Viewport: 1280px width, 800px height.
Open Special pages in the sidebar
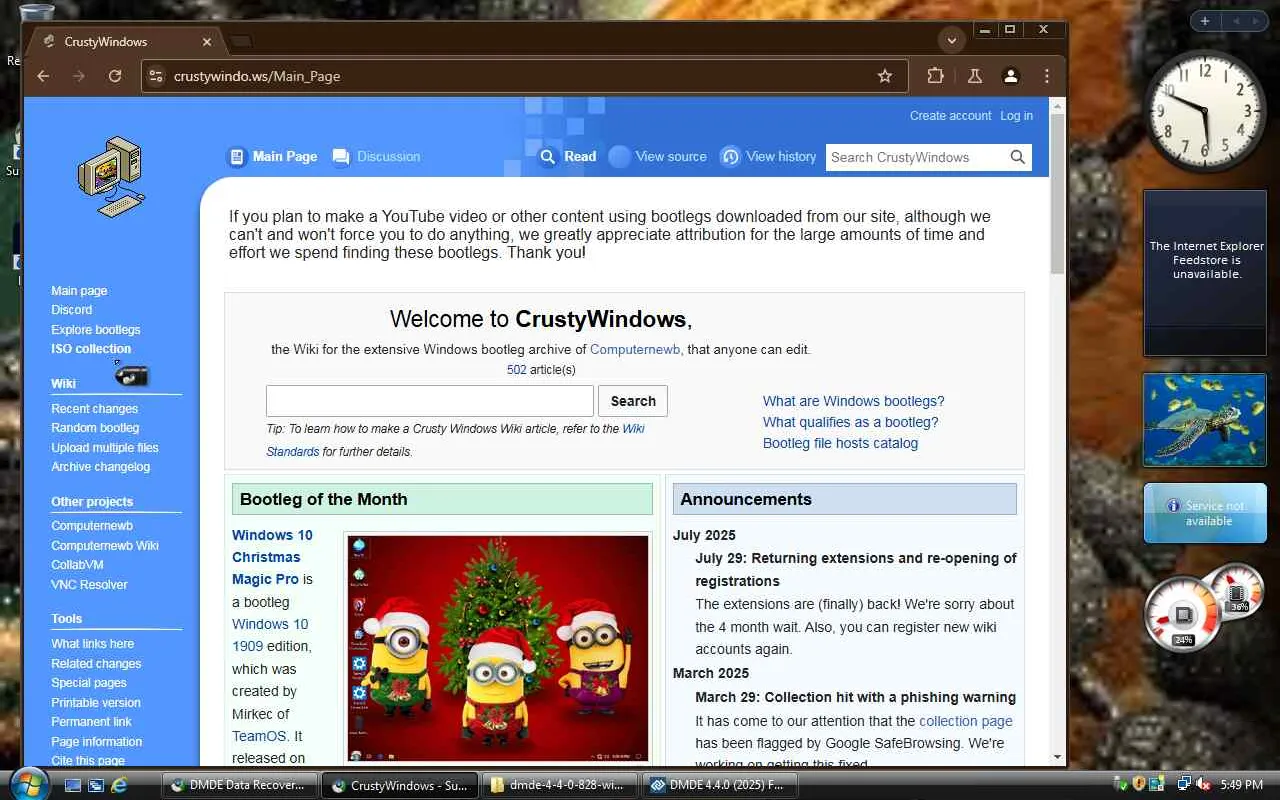pos(89,683)
